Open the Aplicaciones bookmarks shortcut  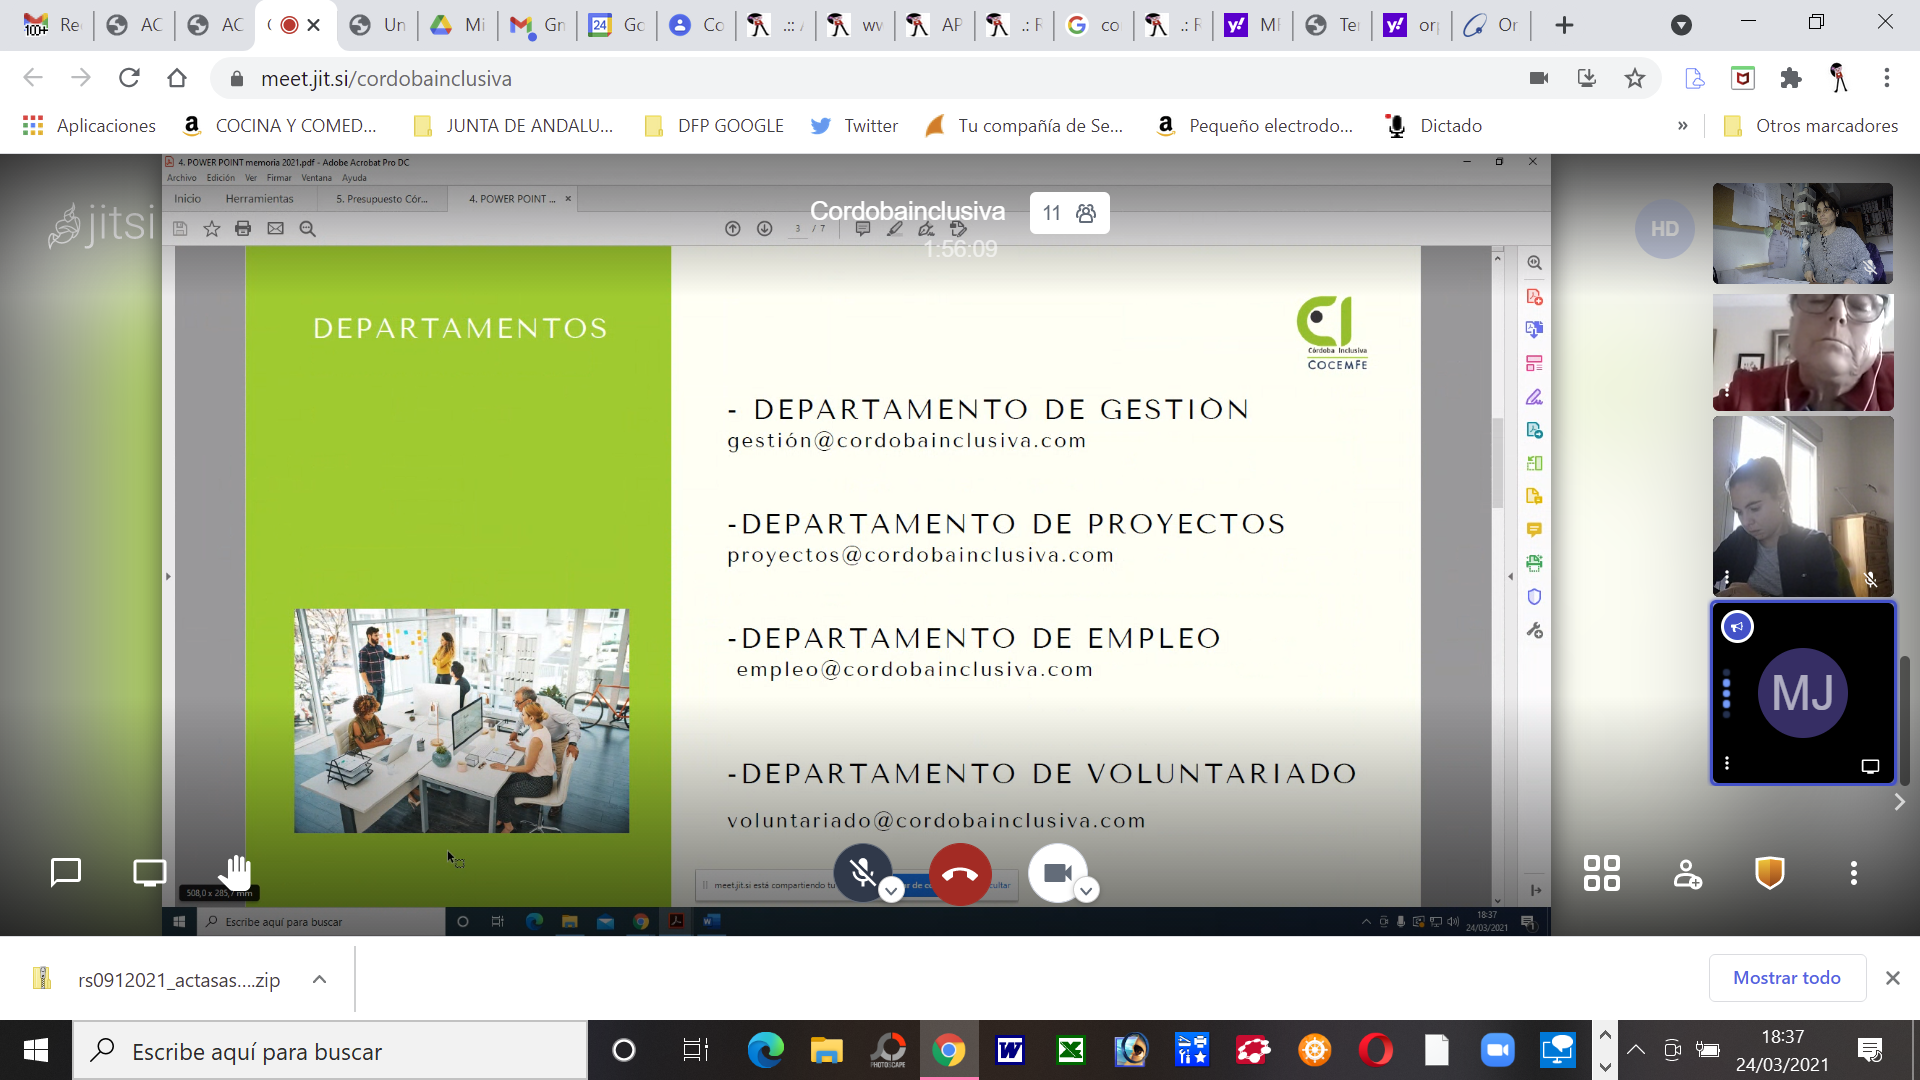click(90, 126)
